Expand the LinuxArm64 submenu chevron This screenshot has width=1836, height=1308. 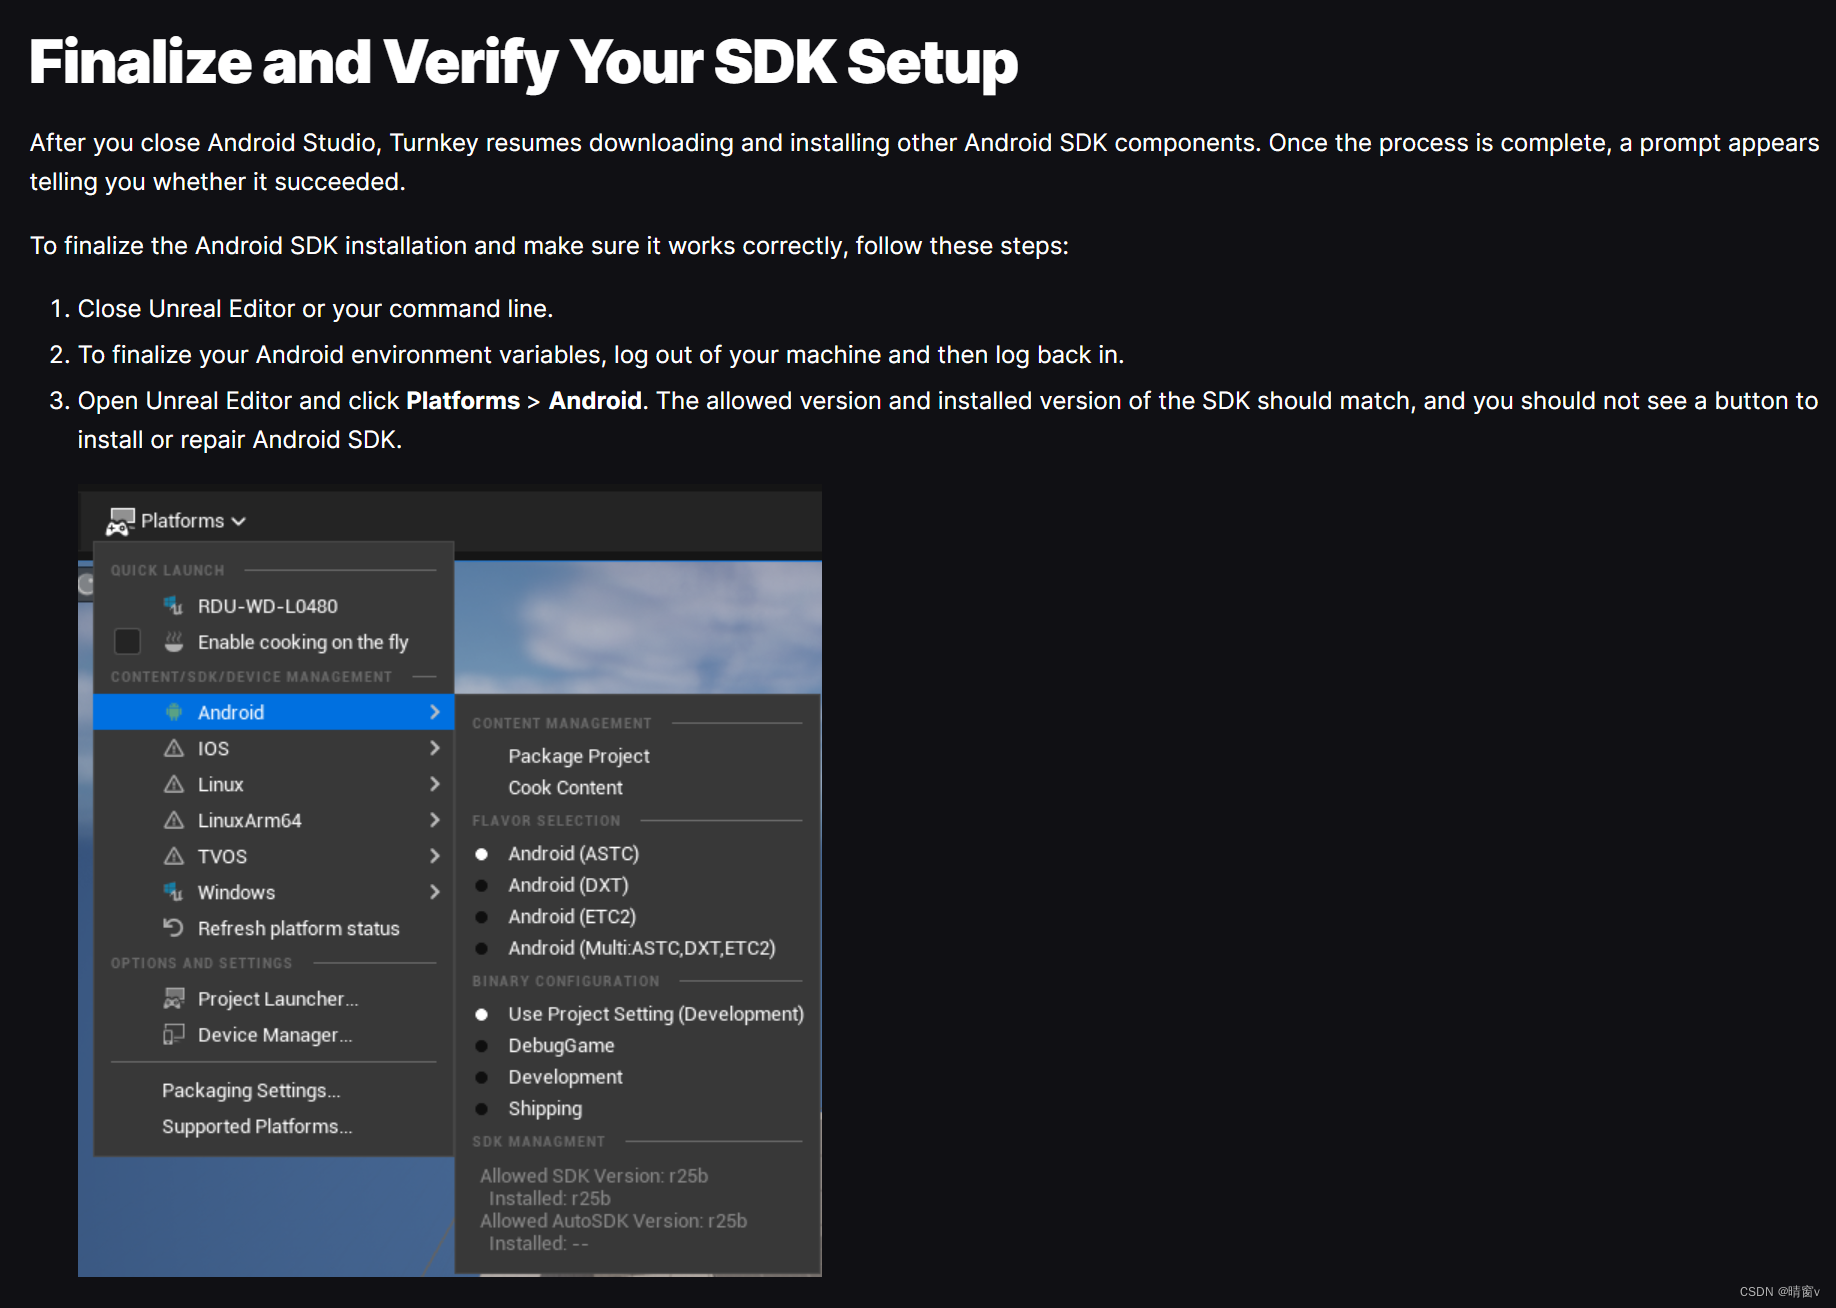pyautogui.click(x=435, y=820)
